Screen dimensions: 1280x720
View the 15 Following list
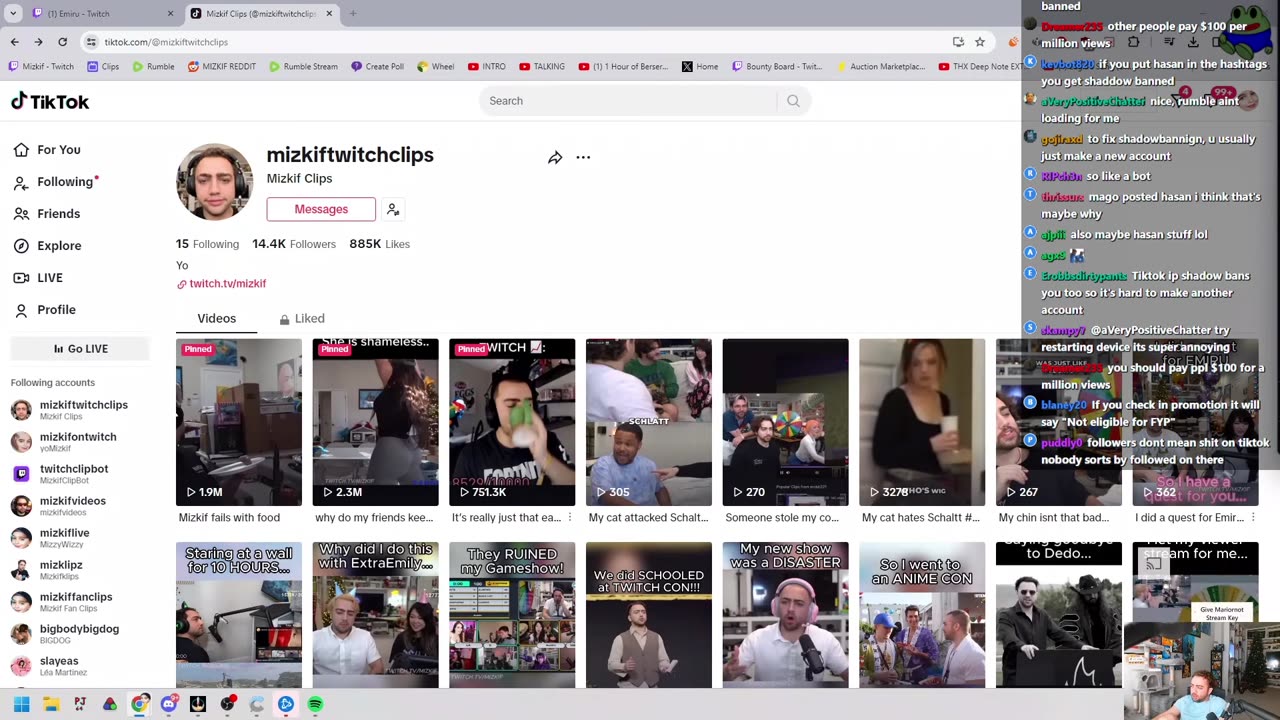207,244
